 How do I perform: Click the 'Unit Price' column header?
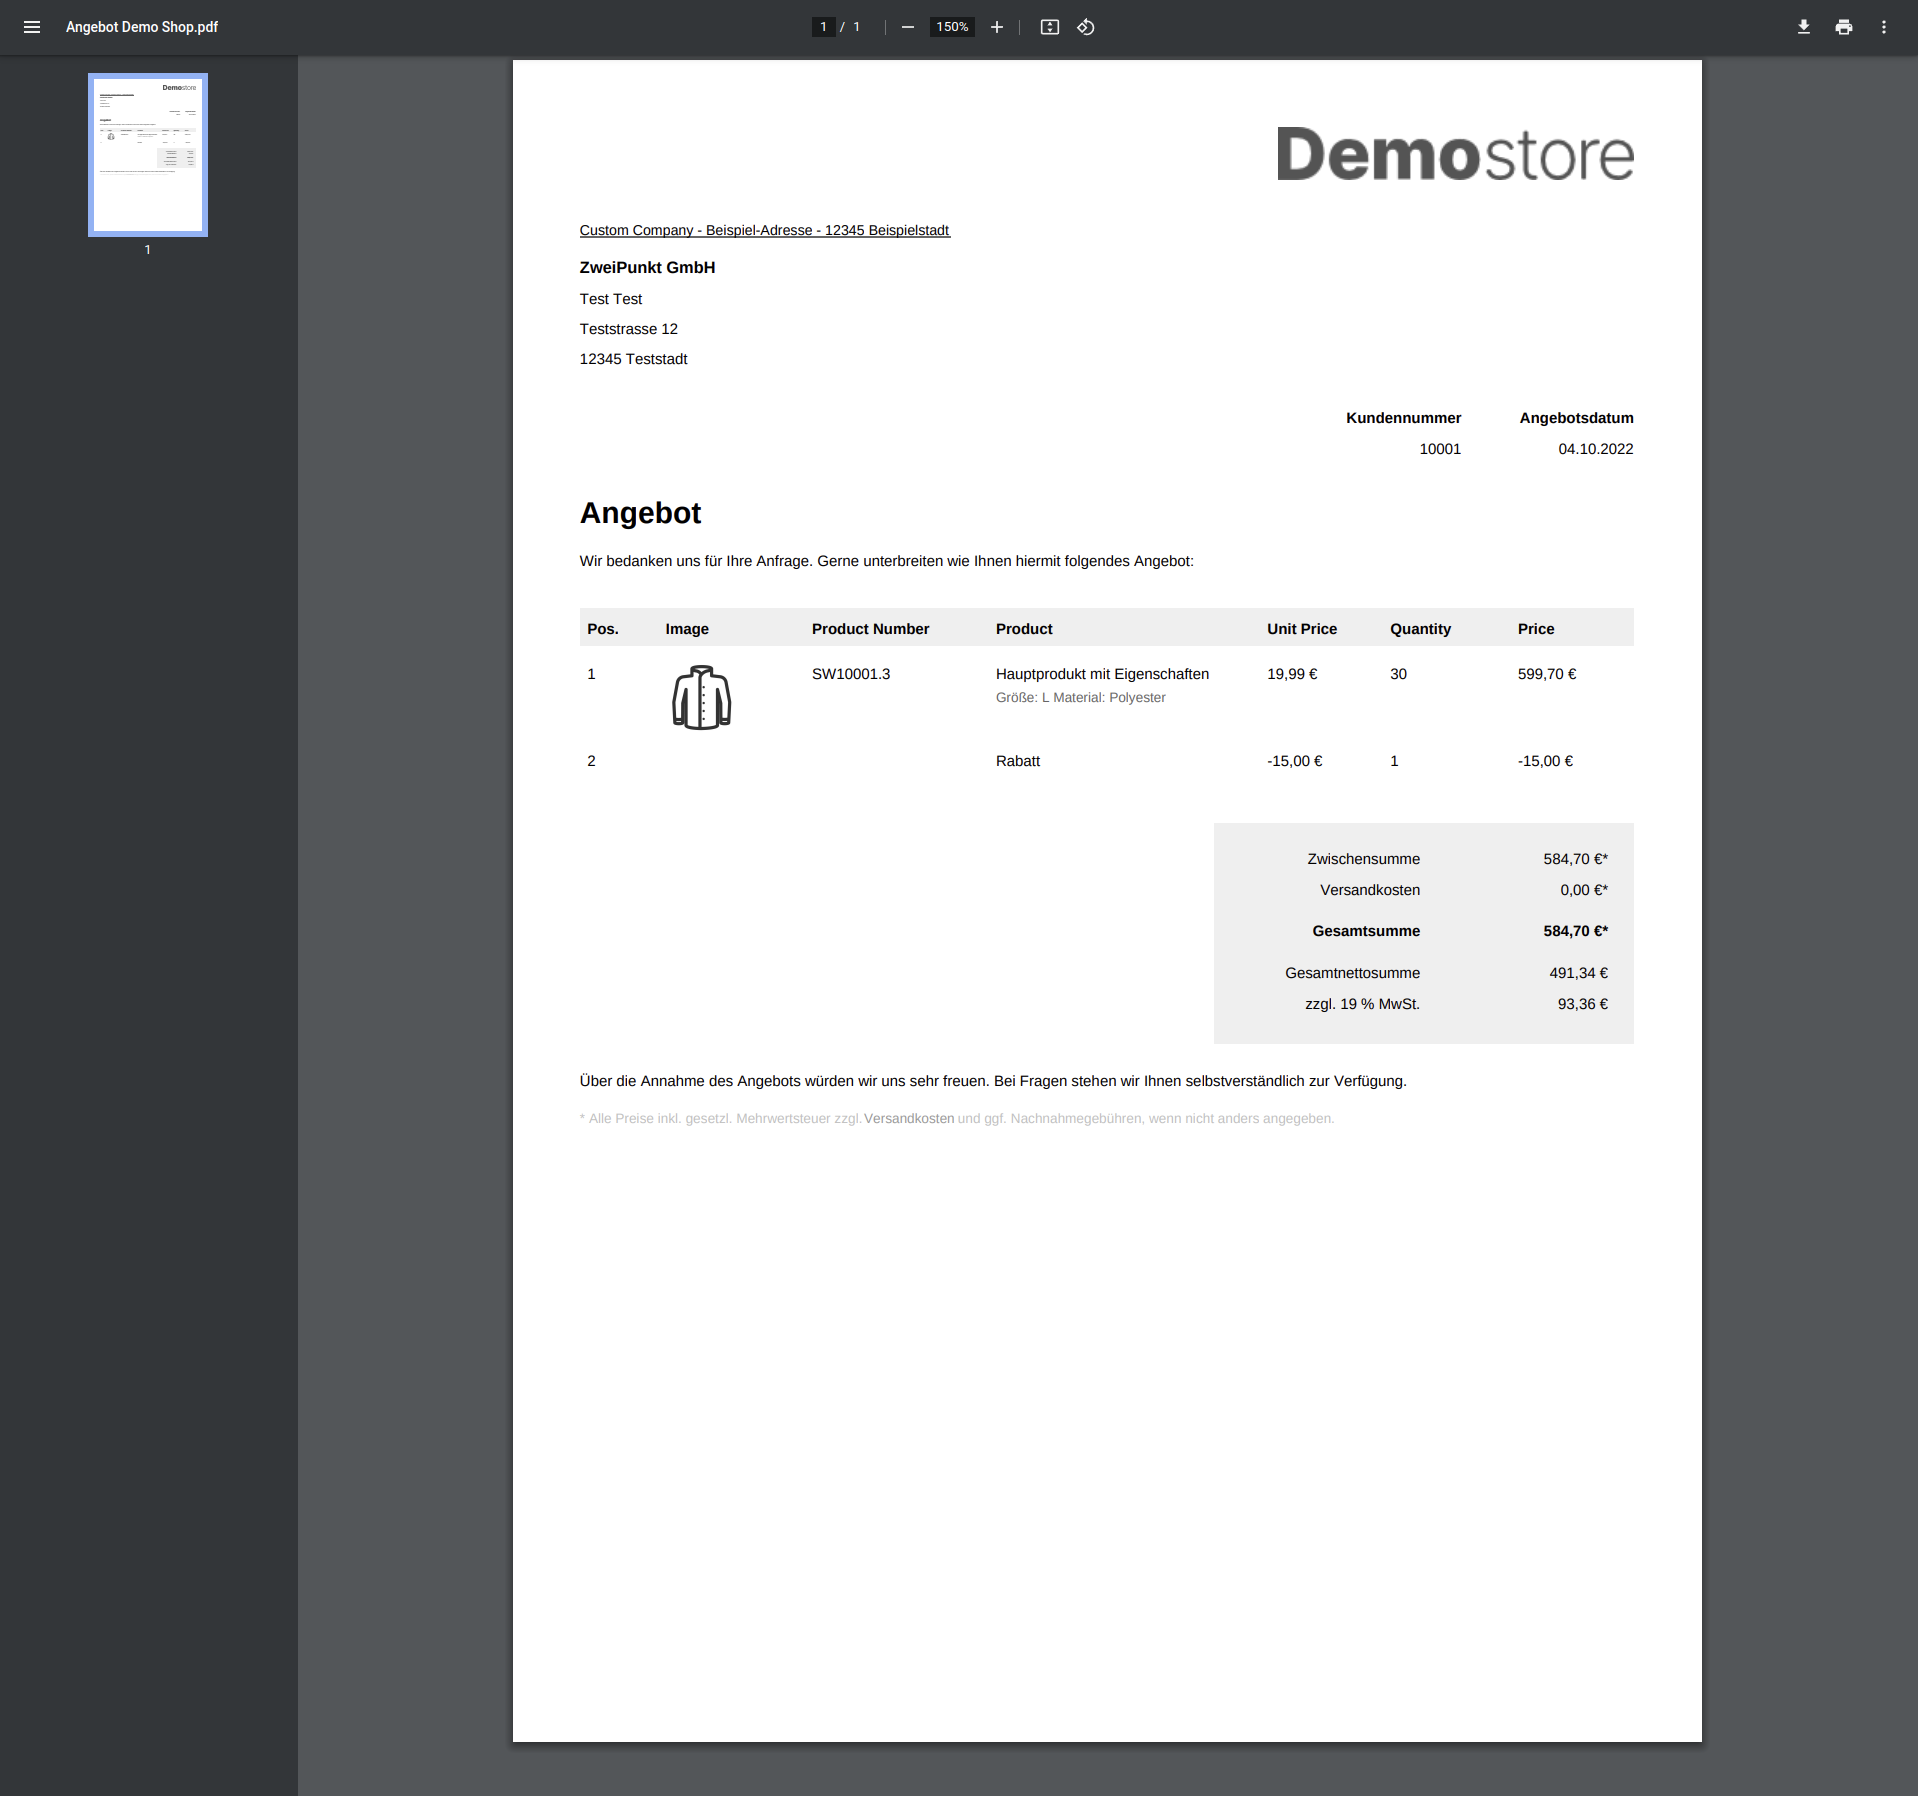(x=1301, y=629)
